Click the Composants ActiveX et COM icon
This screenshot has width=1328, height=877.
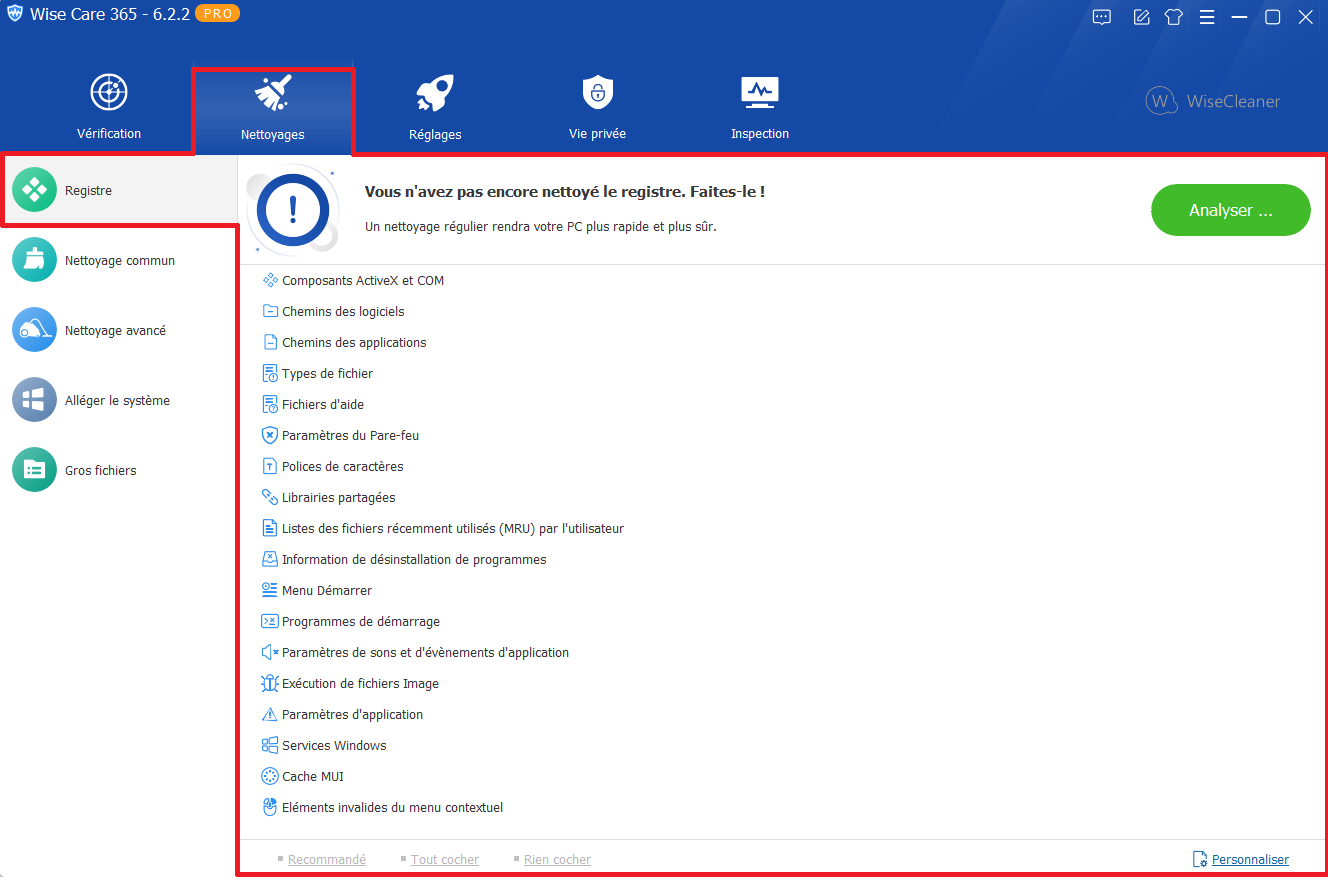[269, 280]
